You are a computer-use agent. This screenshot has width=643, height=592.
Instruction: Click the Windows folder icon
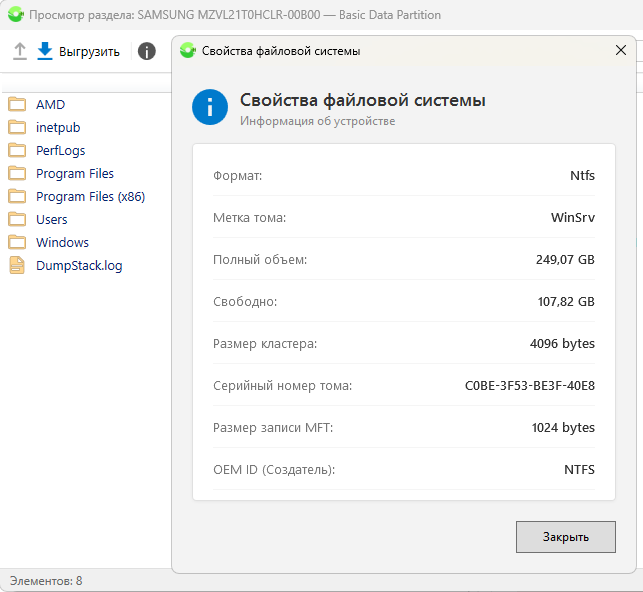tap(17, 242)
